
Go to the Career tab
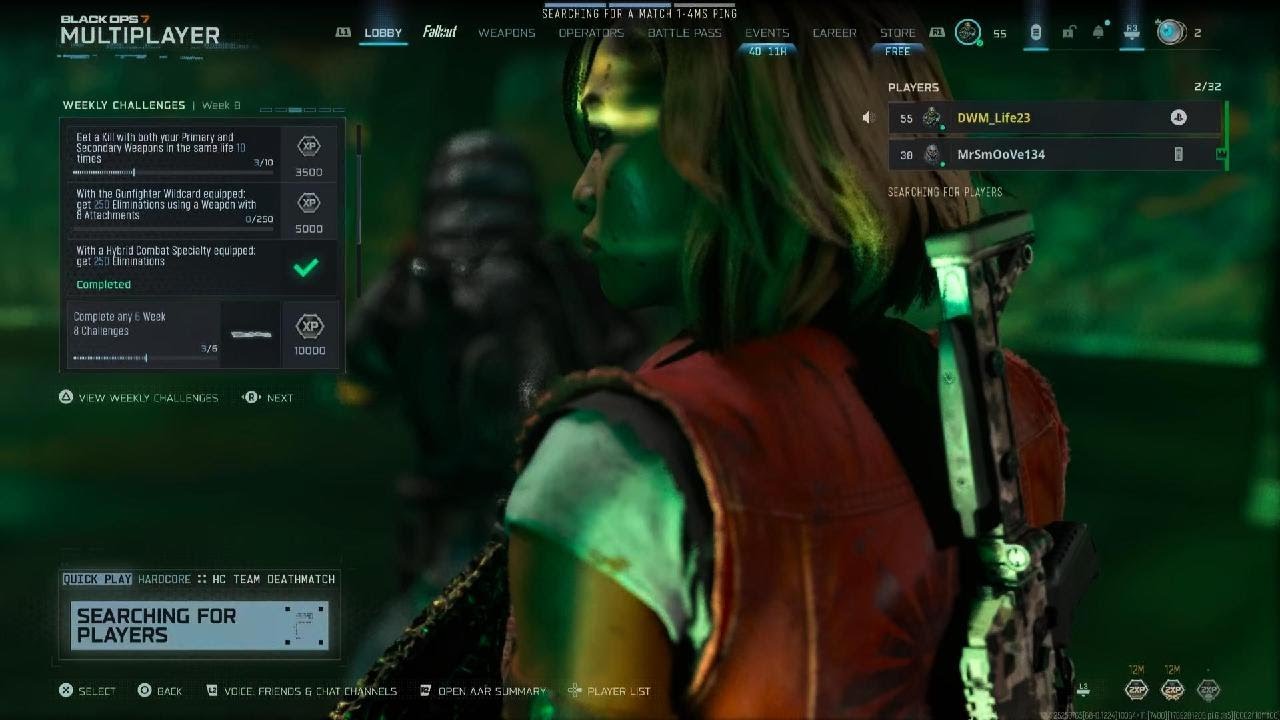[x=834, y=33]
